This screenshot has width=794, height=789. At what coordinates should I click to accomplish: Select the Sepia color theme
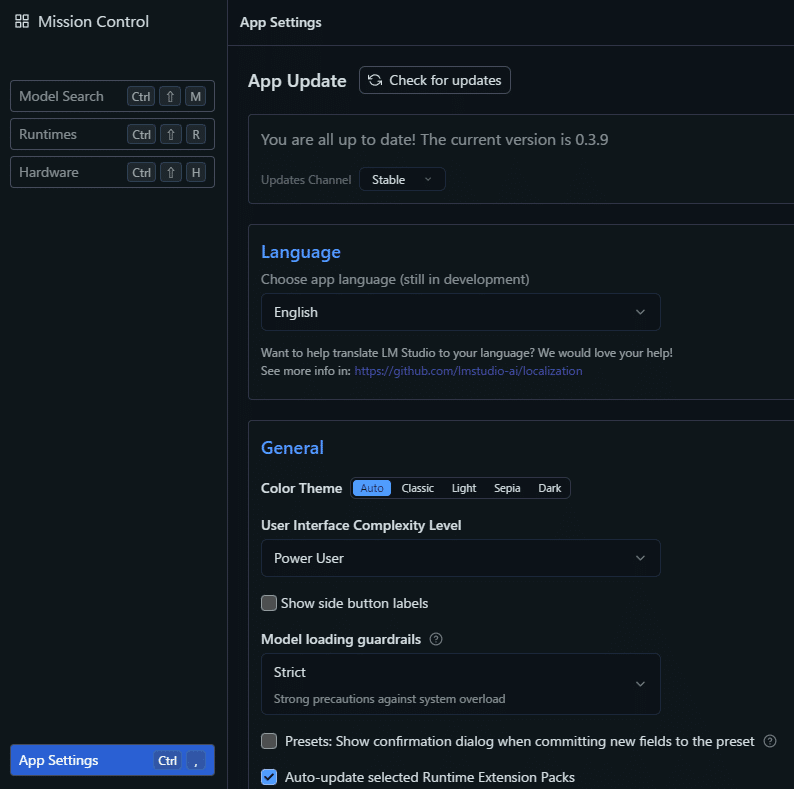pyautogui.click(x=507, y=488)
